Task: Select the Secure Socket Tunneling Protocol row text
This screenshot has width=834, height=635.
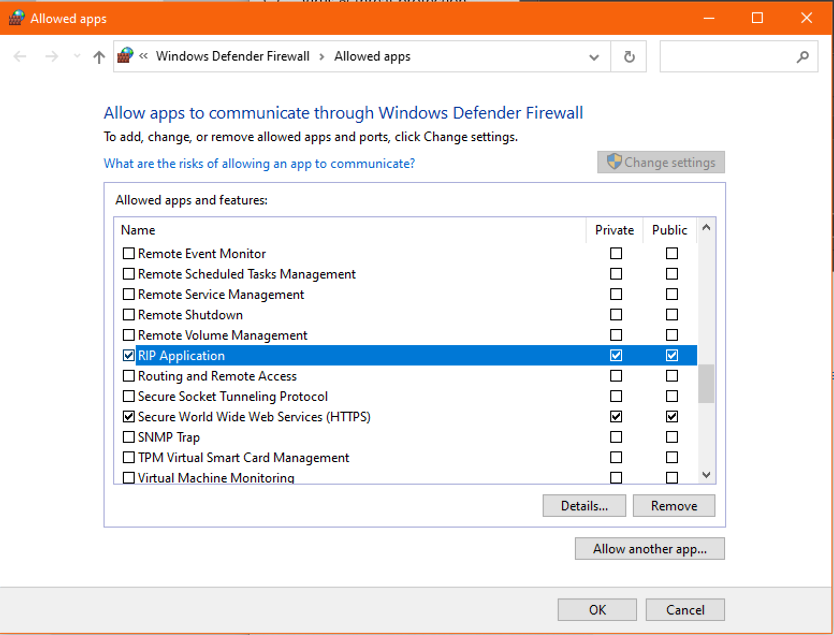Action: 232,397
